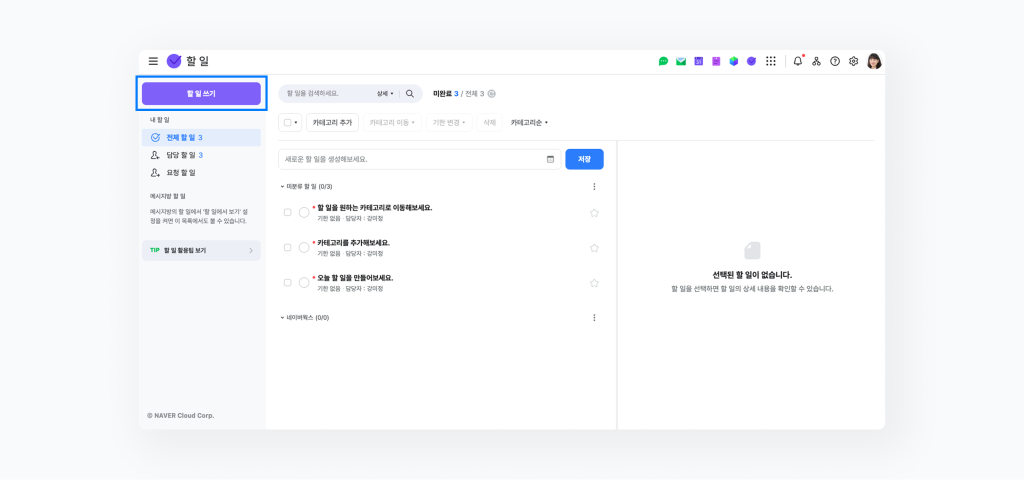Image resolution: width=1024 pixels, height=480 pixels.
Task: Collapse the 네이버웍스 (0/0) section
Action: [x=283, y=318]
